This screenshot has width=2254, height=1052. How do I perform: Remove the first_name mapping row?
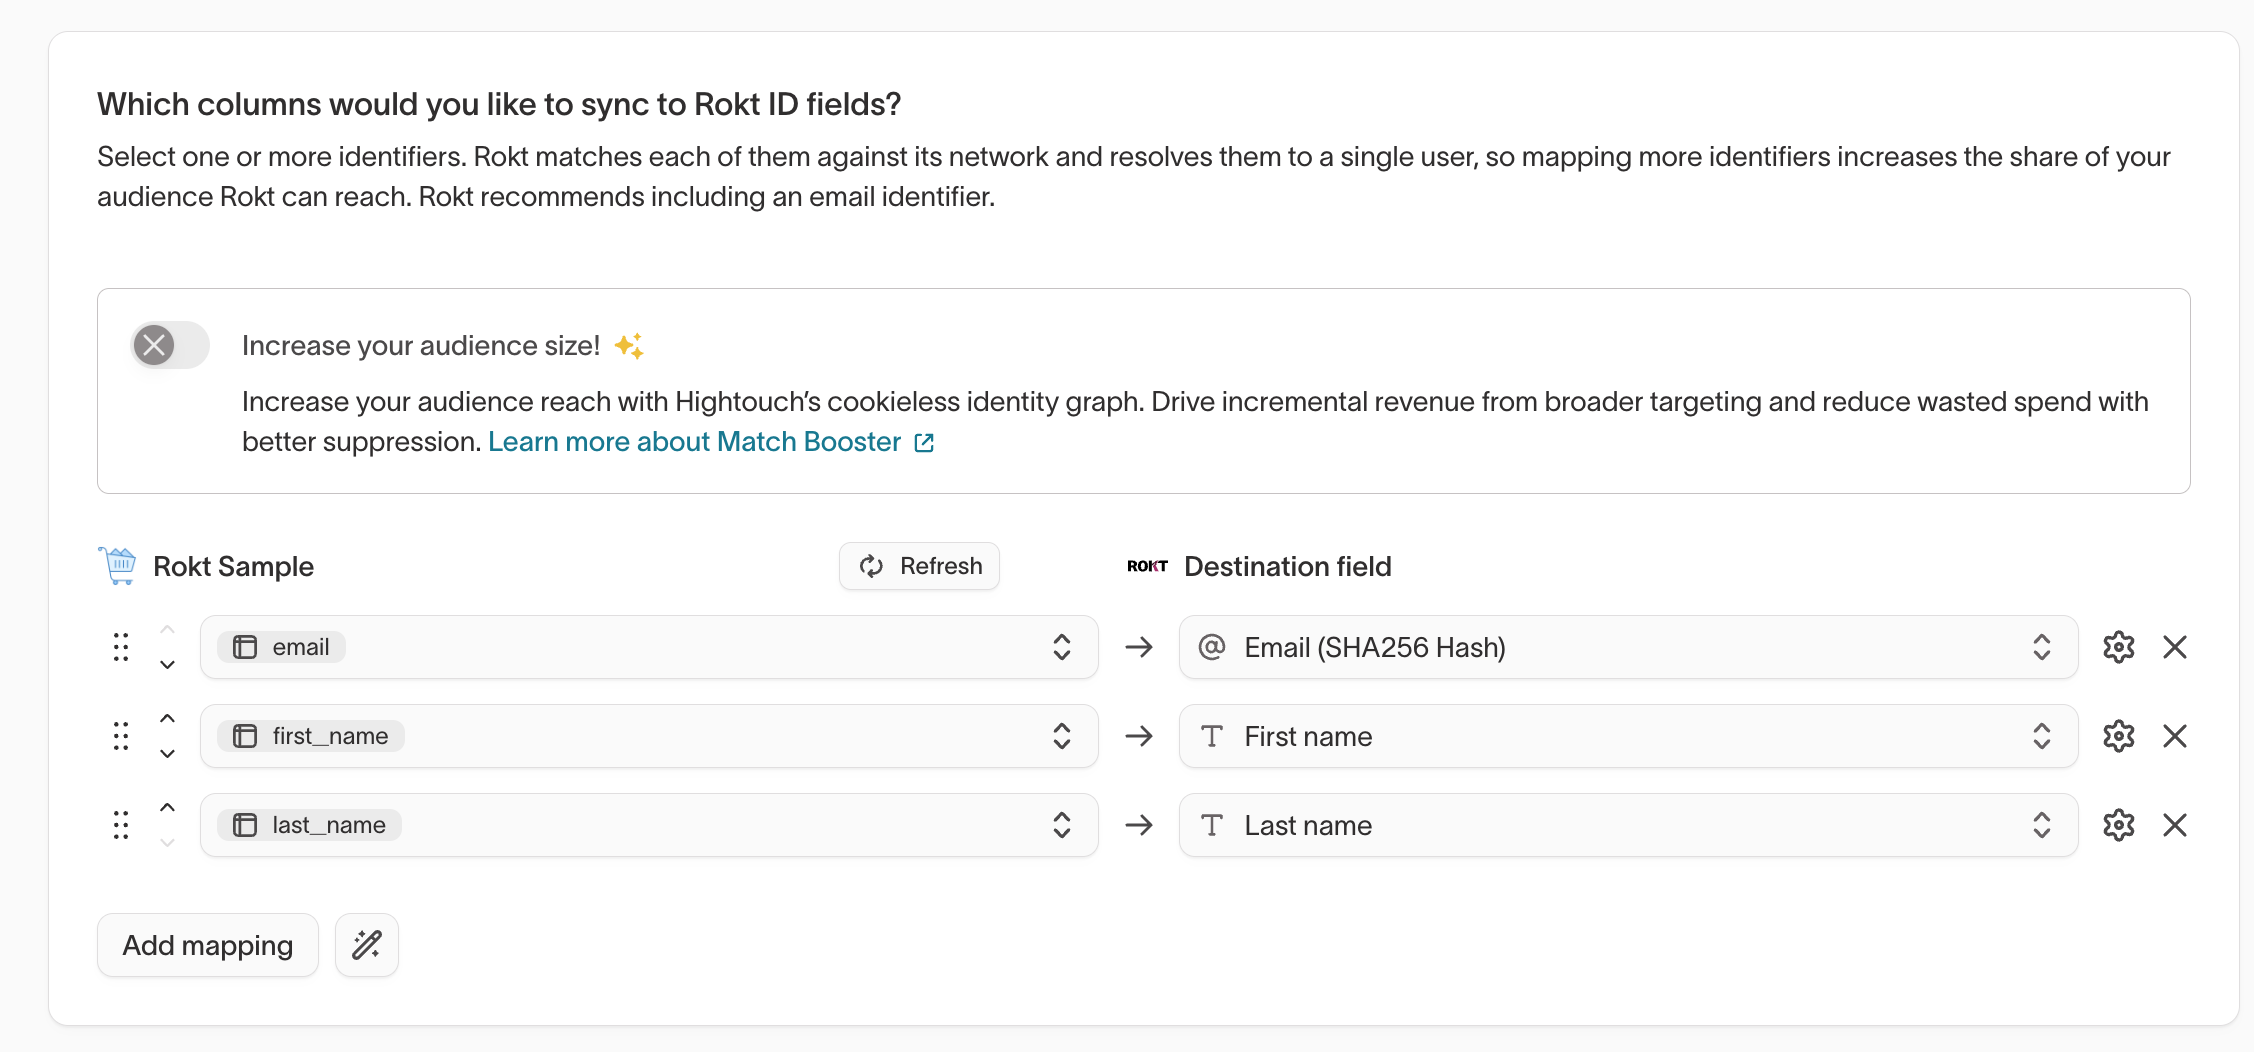(x=2175, y=736)
